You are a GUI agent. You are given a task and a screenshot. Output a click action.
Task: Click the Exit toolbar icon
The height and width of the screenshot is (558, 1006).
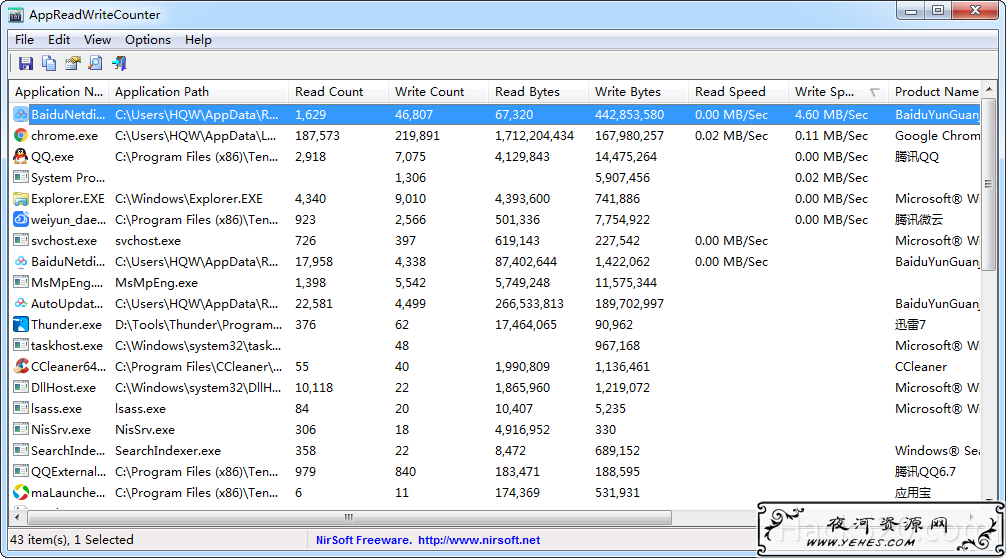[119, 63]
